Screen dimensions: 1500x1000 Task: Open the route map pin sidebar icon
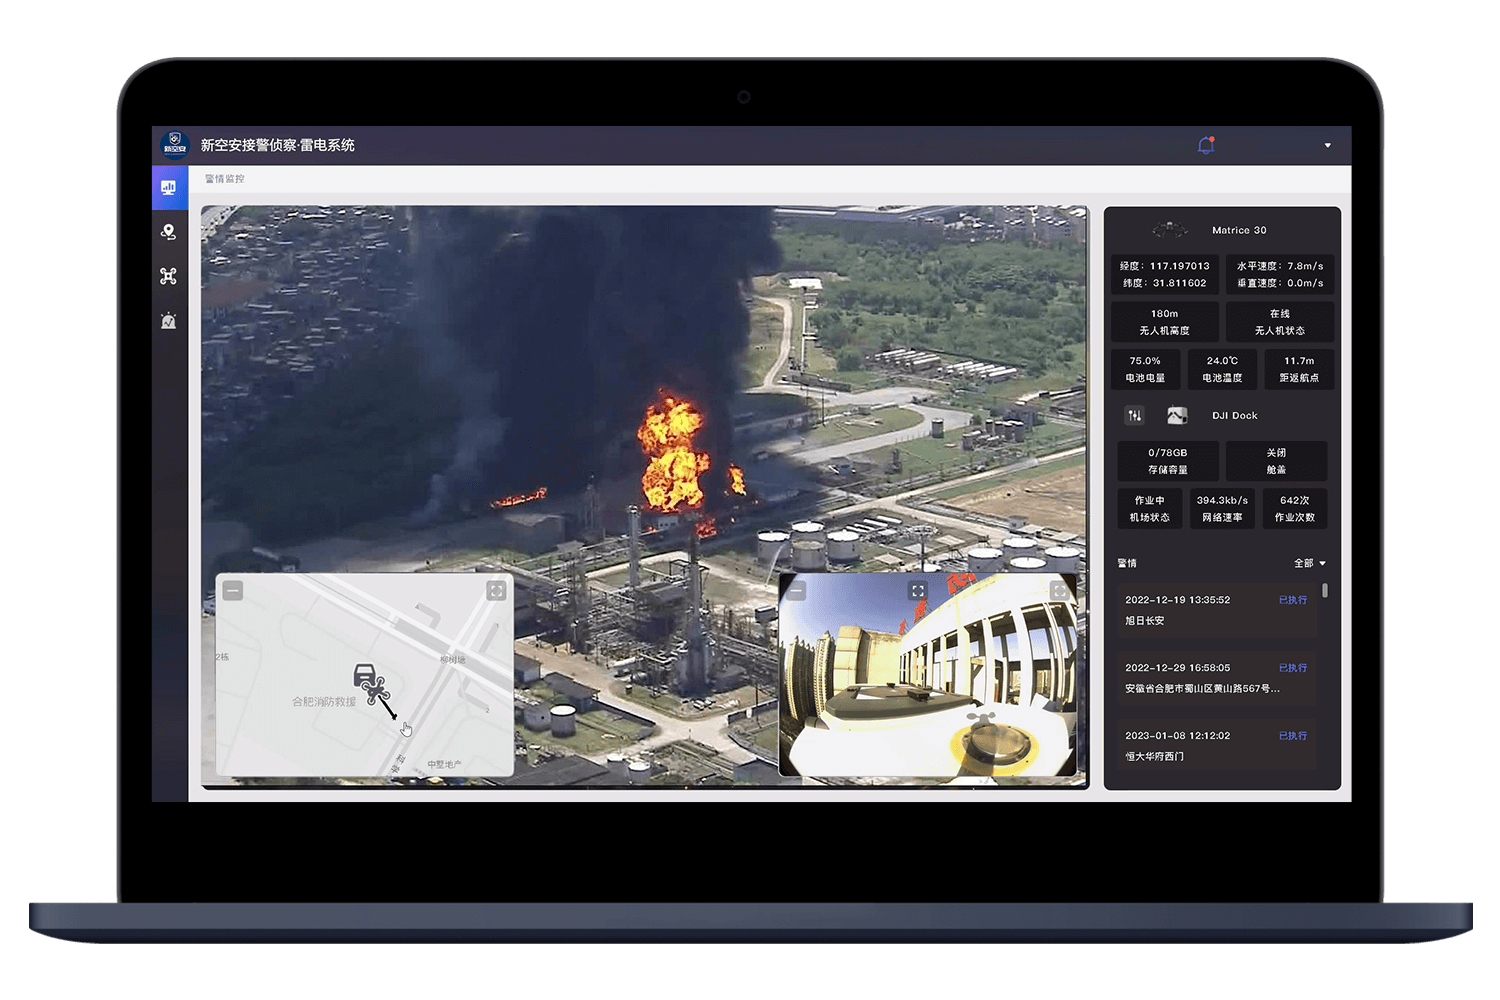tap(168, 232)
